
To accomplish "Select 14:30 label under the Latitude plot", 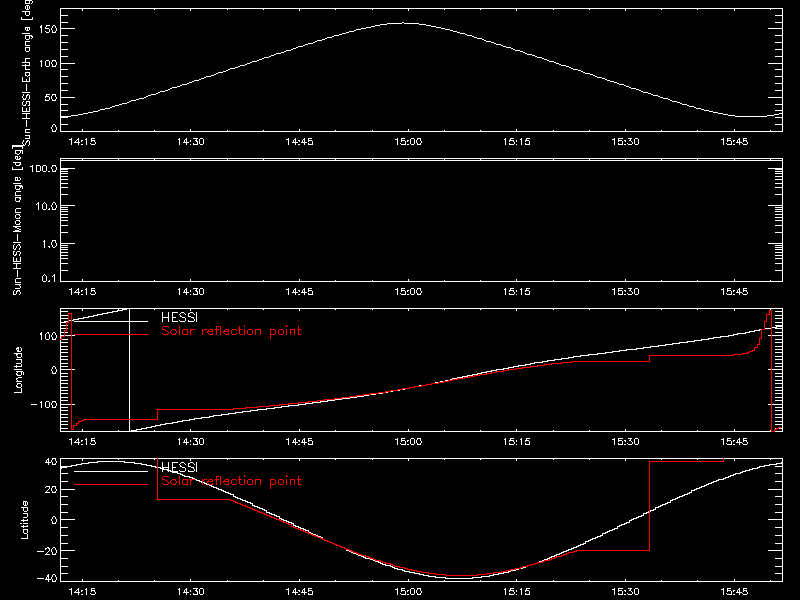I will point(191,592).
